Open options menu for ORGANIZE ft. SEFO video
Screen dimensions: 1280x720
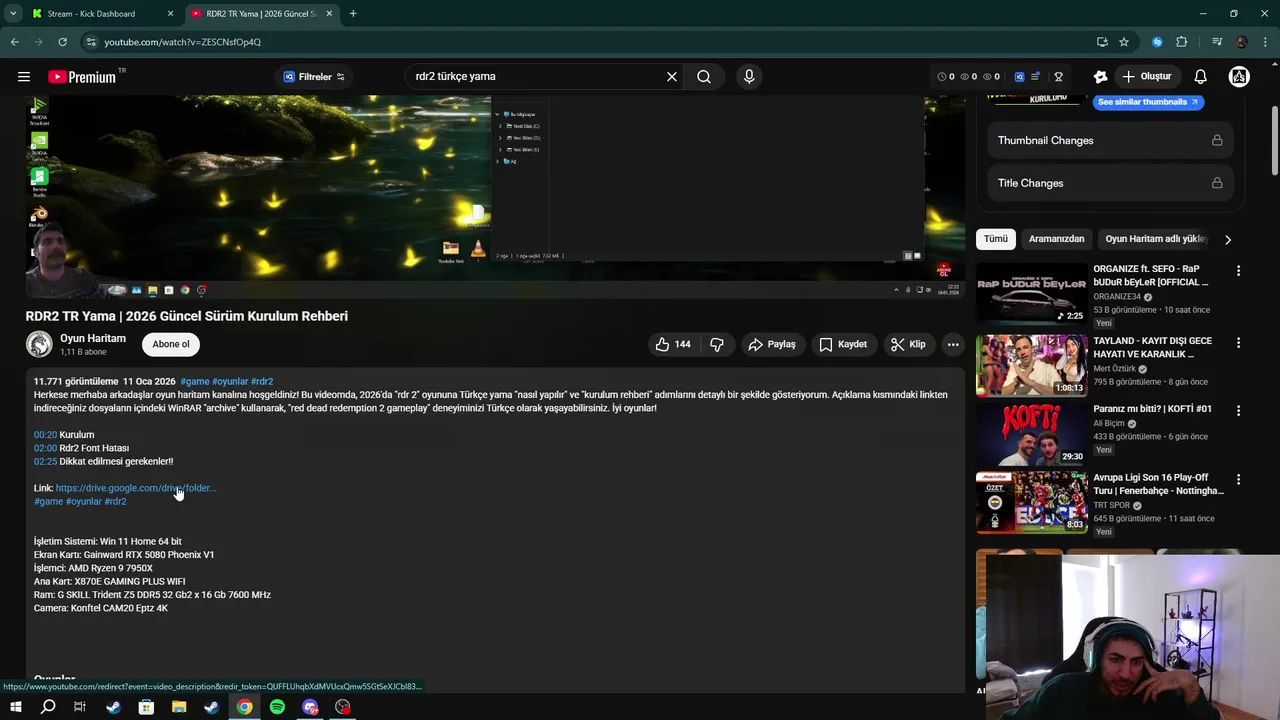point(1238,271)
